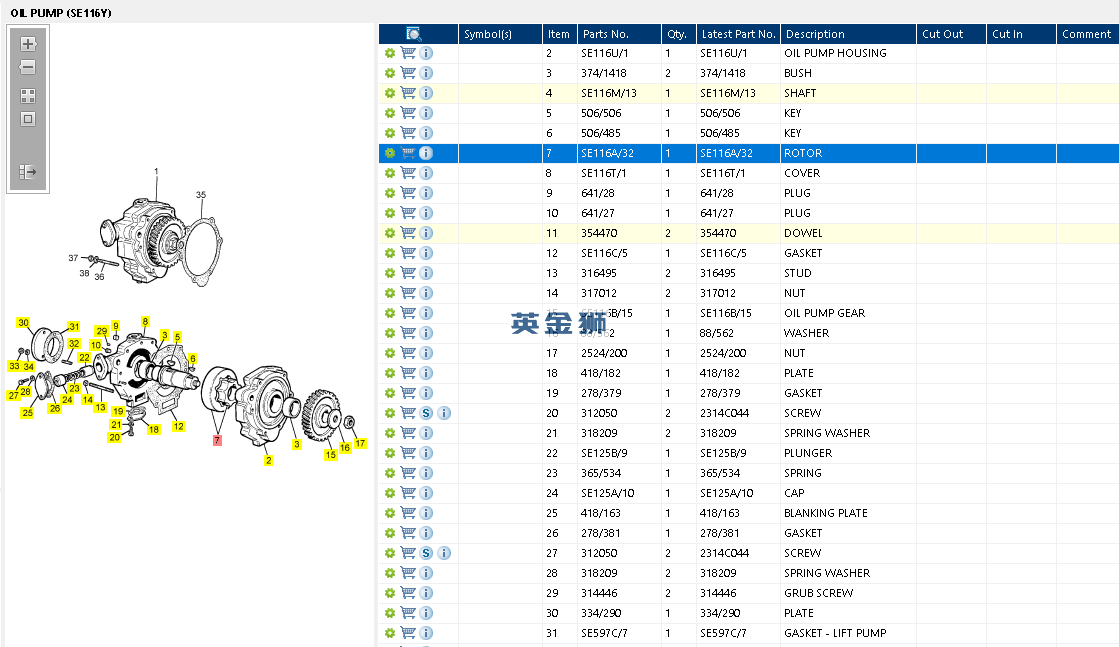Screen dimensions: 1119x647
Task: Click the Cut In column header
Action: click(1021, 34)
